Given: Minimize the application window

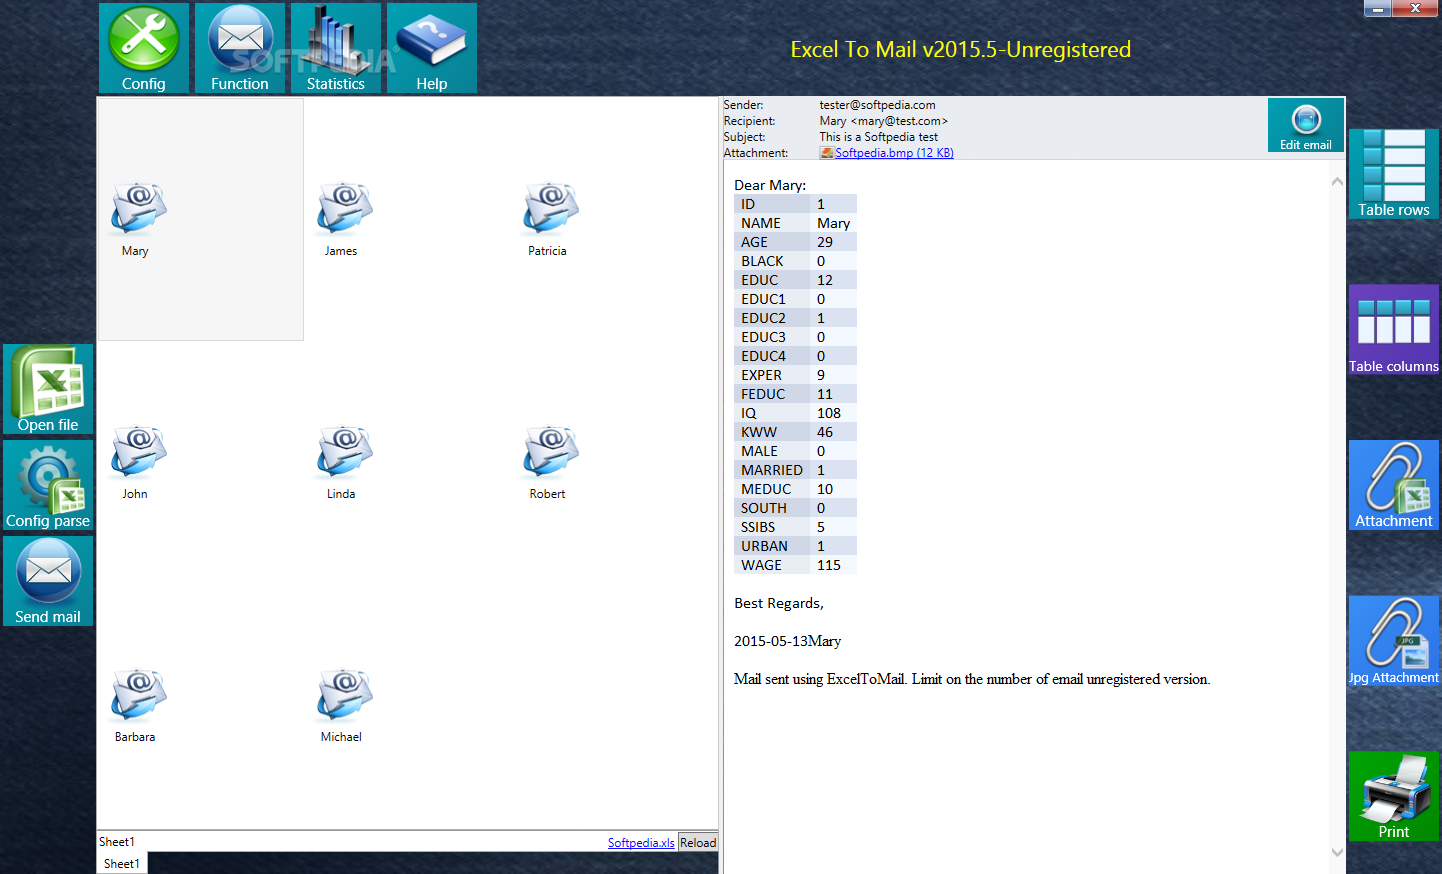Looking at the screenshot, I should [x=1378, y=8].
